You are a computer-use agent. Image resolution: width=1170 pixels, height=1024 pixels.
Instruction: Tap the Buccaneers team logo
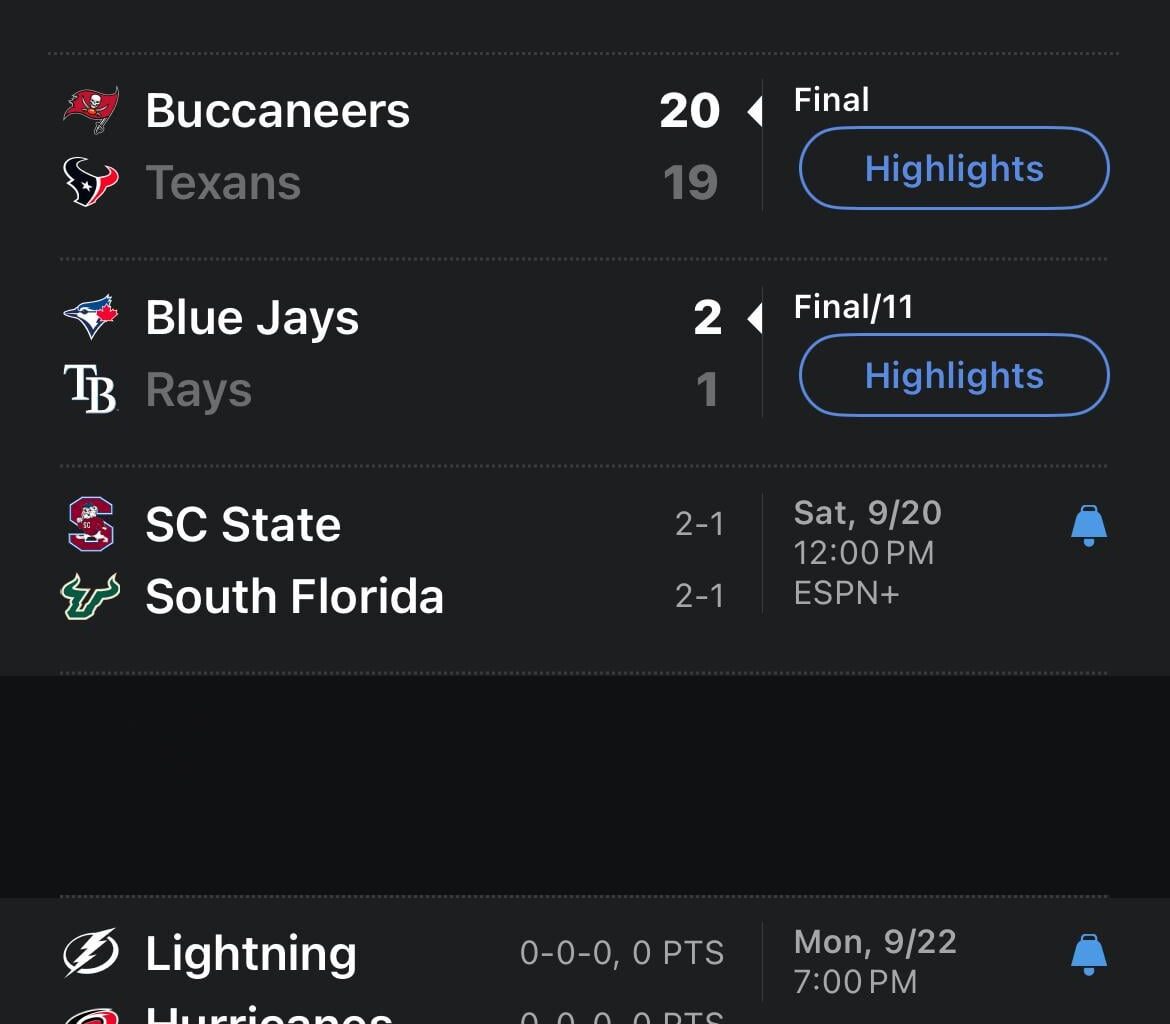tap(91, 110)
